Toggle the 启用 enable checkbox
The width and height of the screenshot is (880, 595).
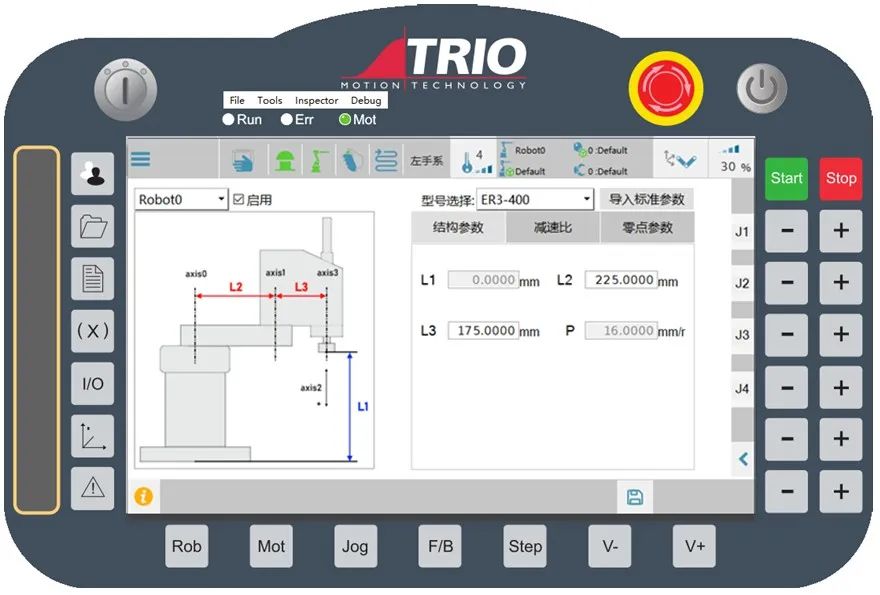pos(238,200)
